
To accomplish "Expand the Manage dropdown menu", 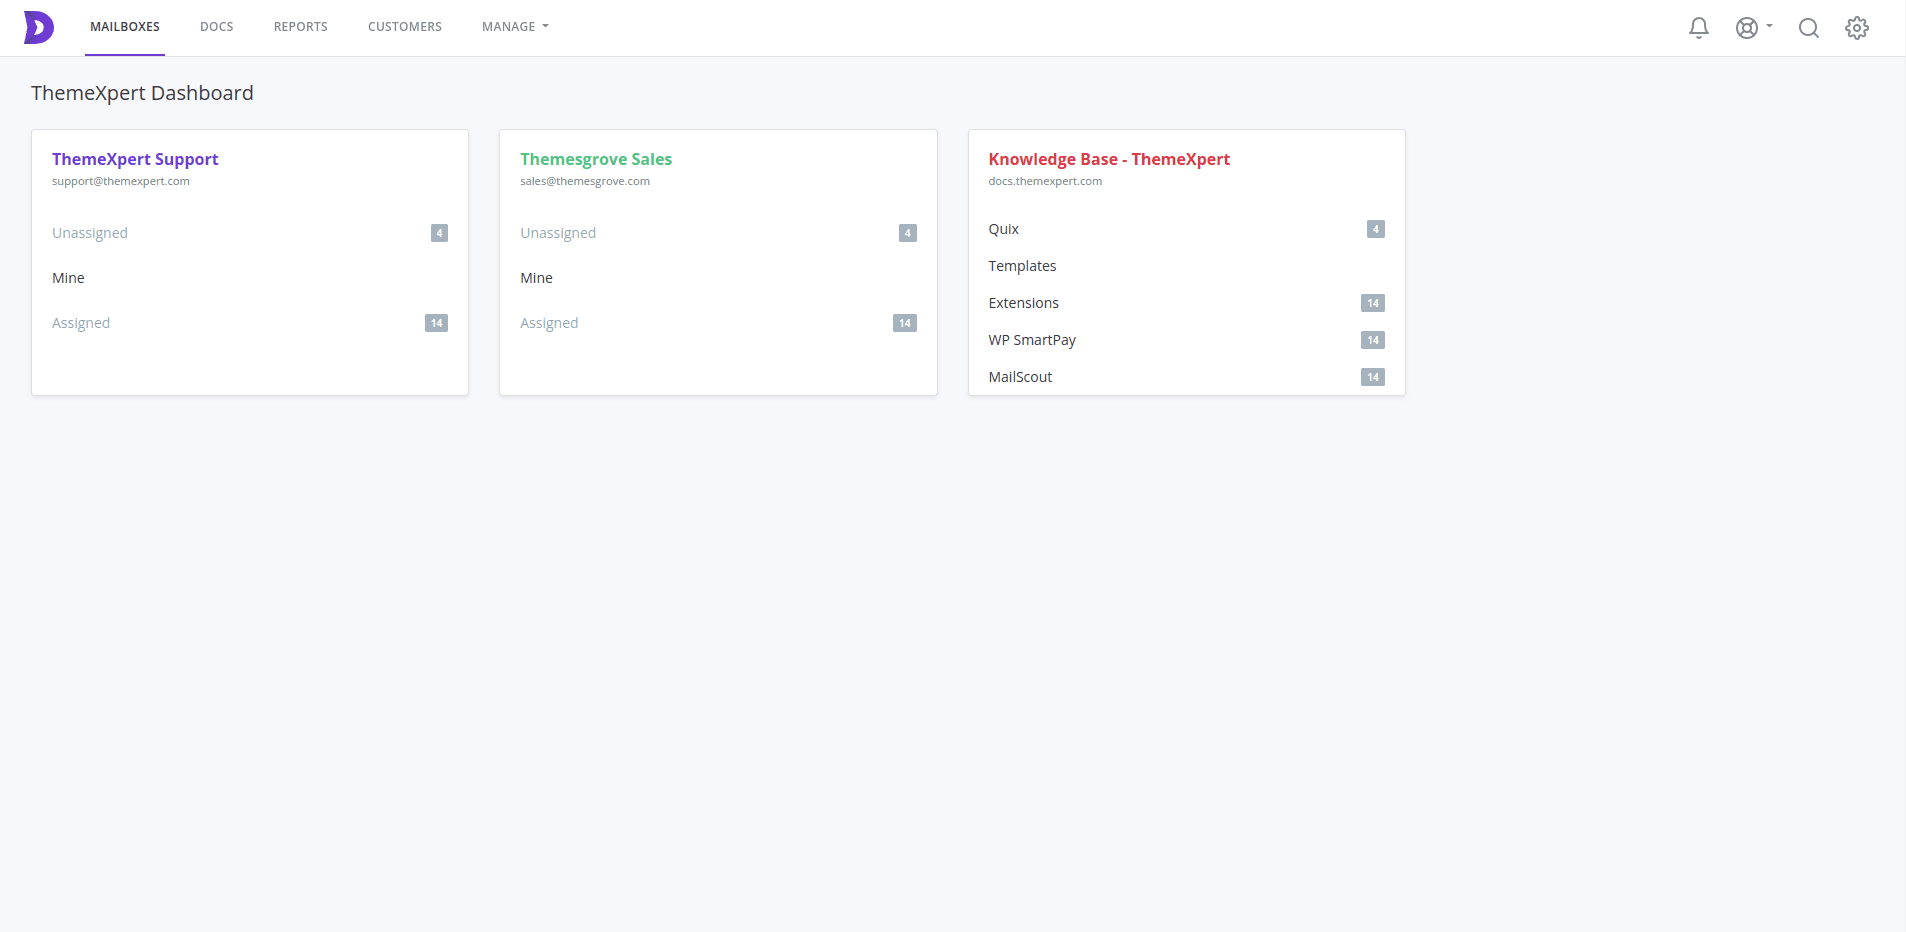I will point(515,27).
